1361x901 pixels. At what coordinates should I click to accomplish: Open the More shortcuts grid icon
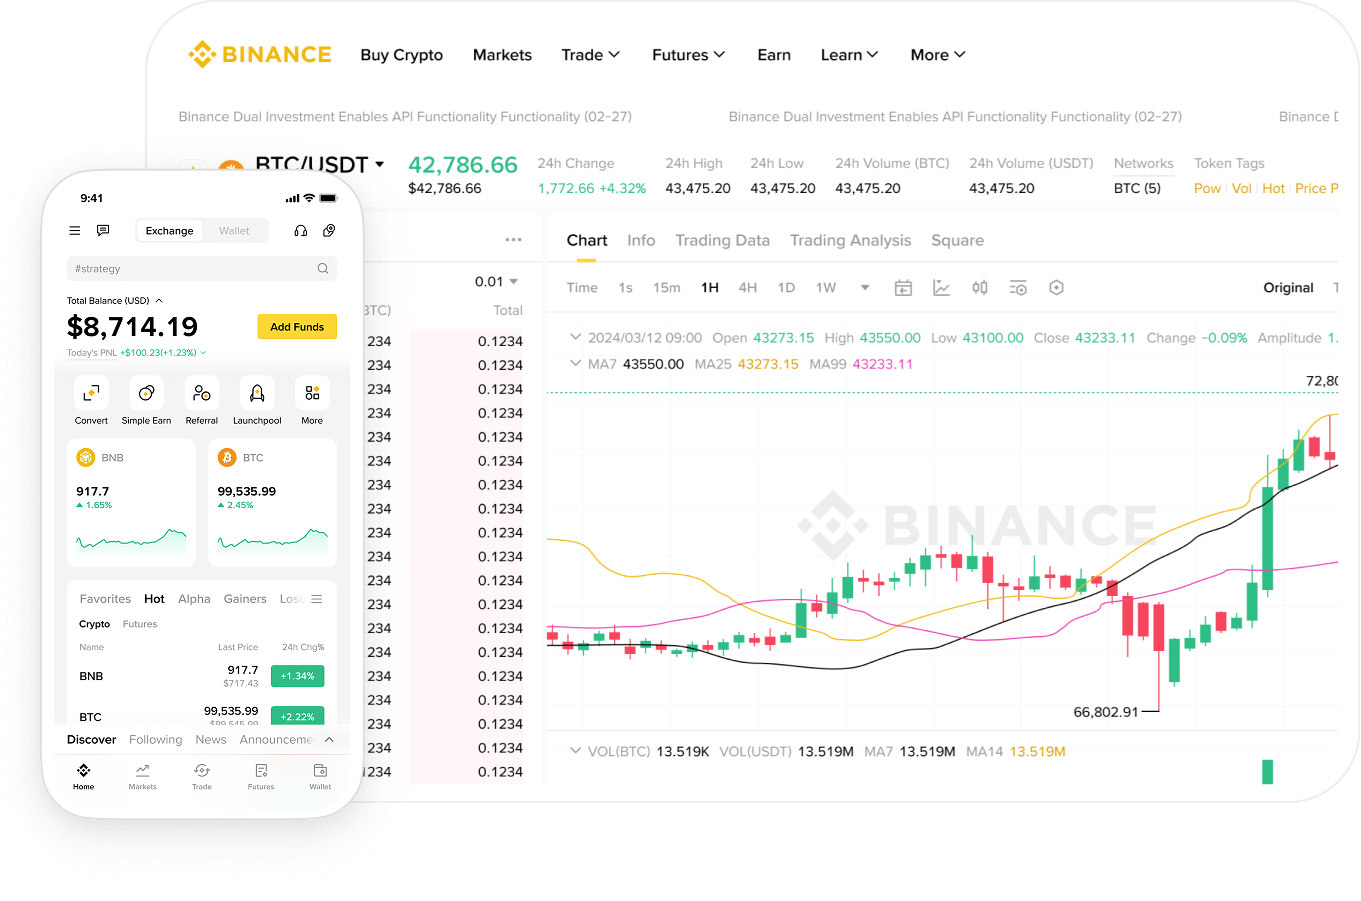312,393
